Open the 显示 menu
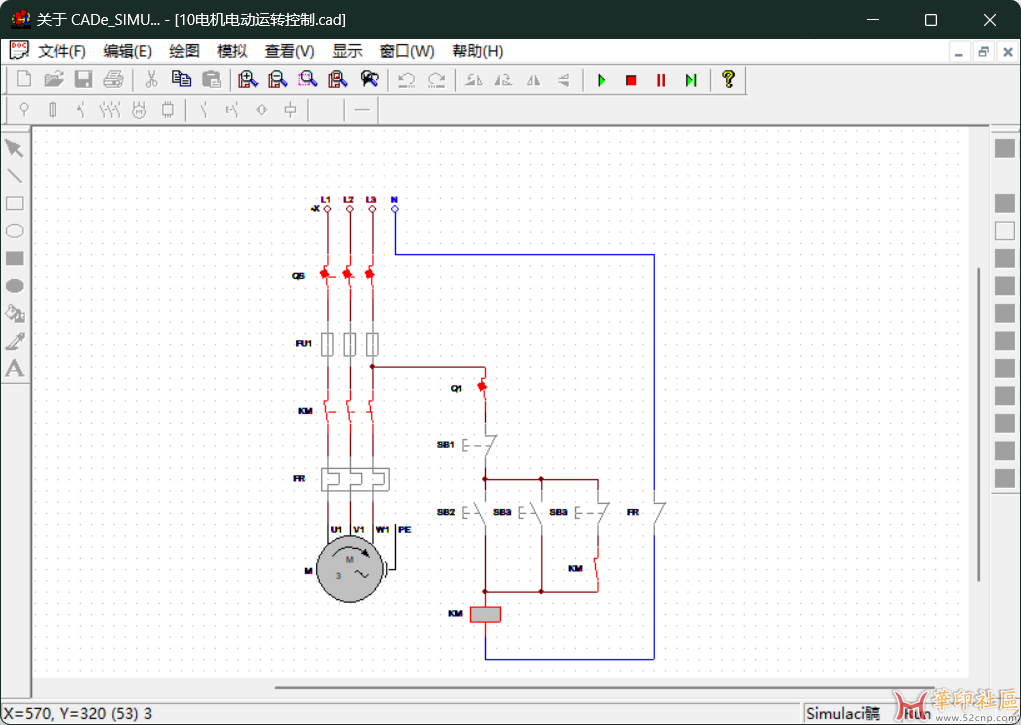Image resolution: width=1021 pixels, height=725 pixels. (347, 51)
